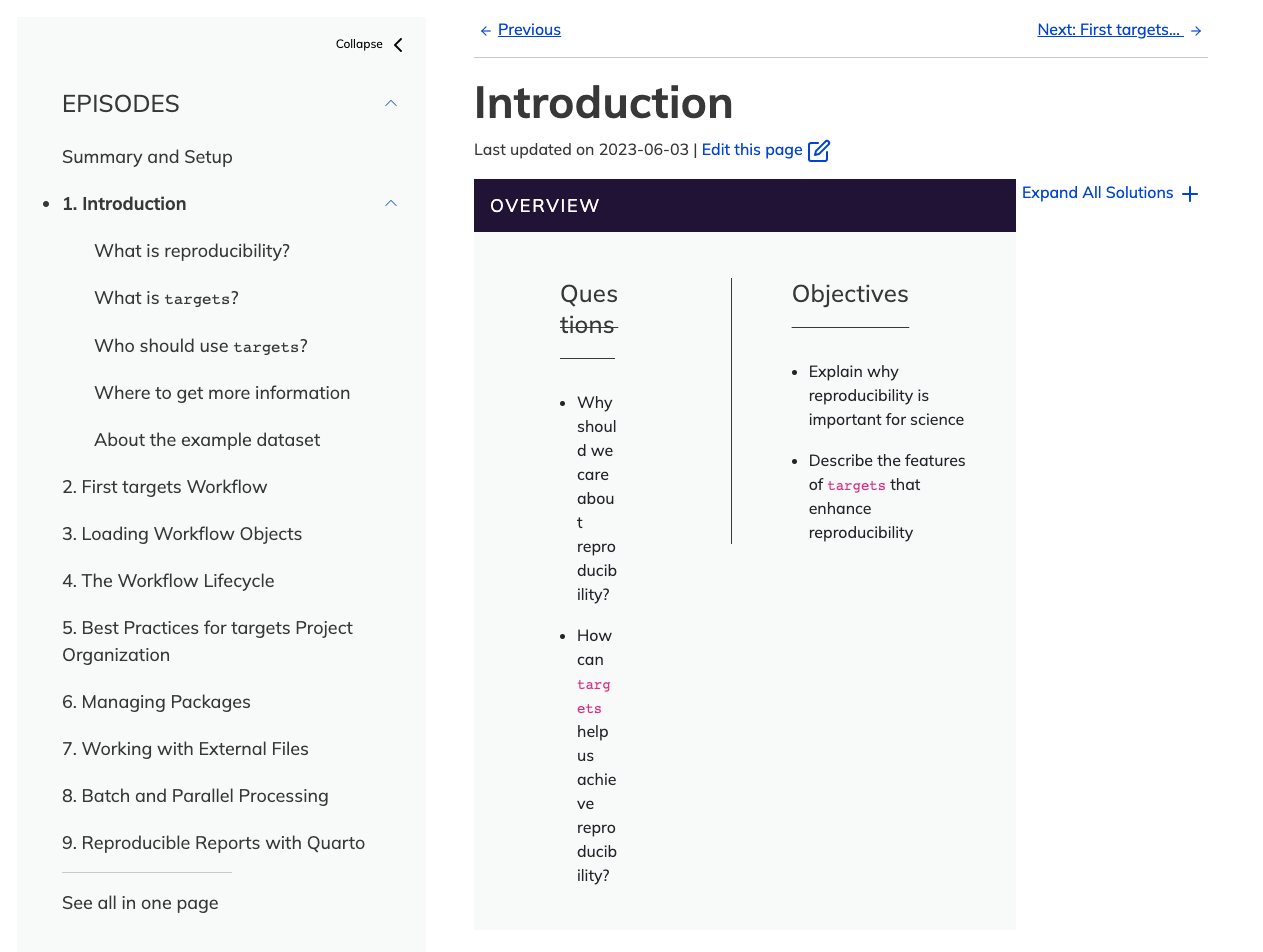Click See all in one page
This screenshot has width=1263, height=952.
140,902
